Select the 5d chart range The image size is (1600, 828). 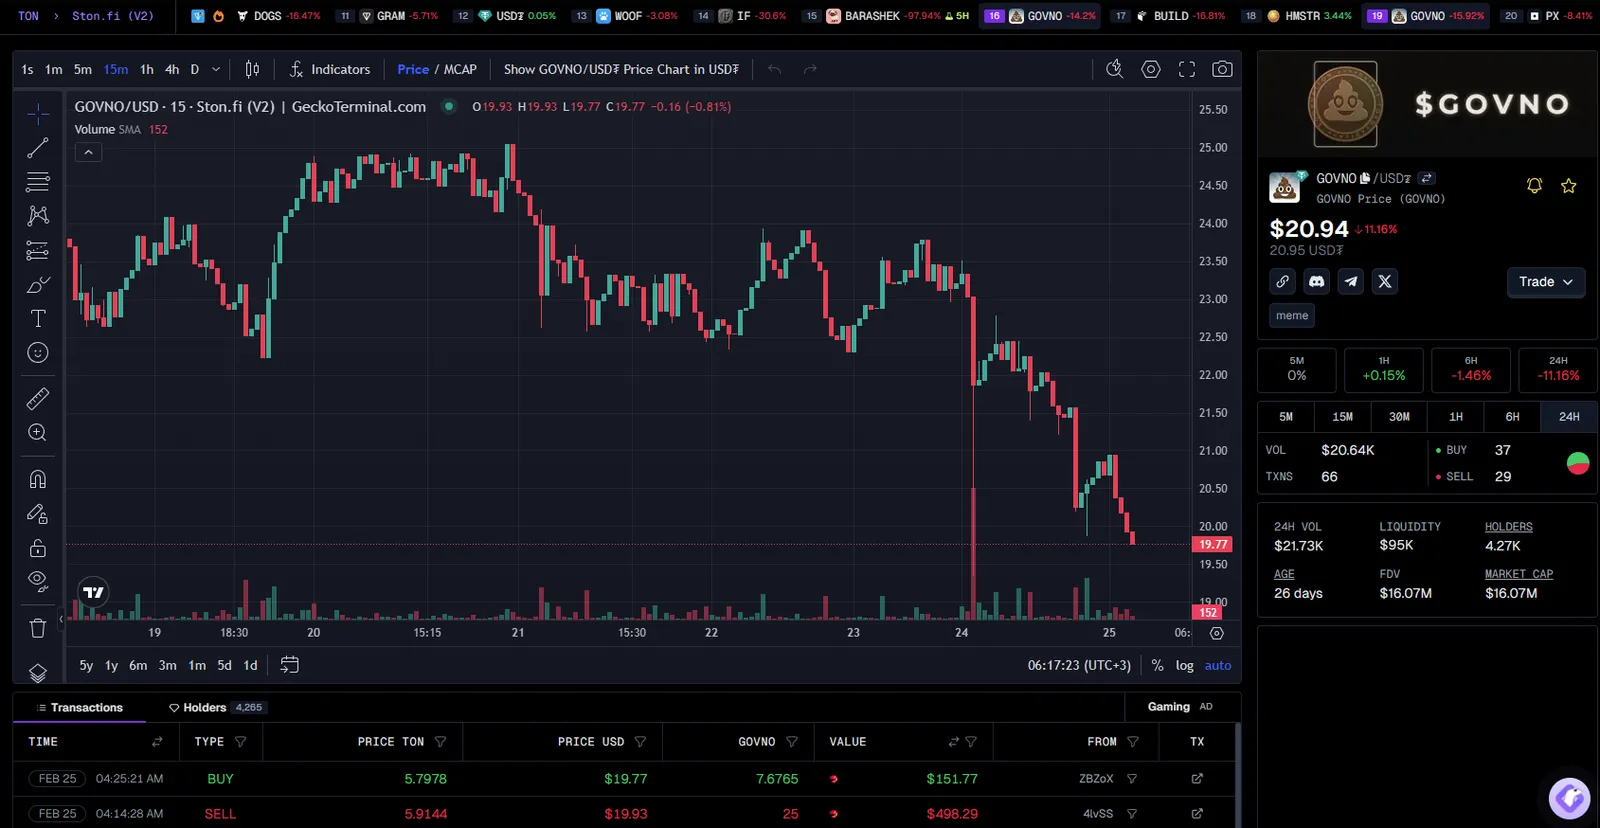(x=225, y=665)
